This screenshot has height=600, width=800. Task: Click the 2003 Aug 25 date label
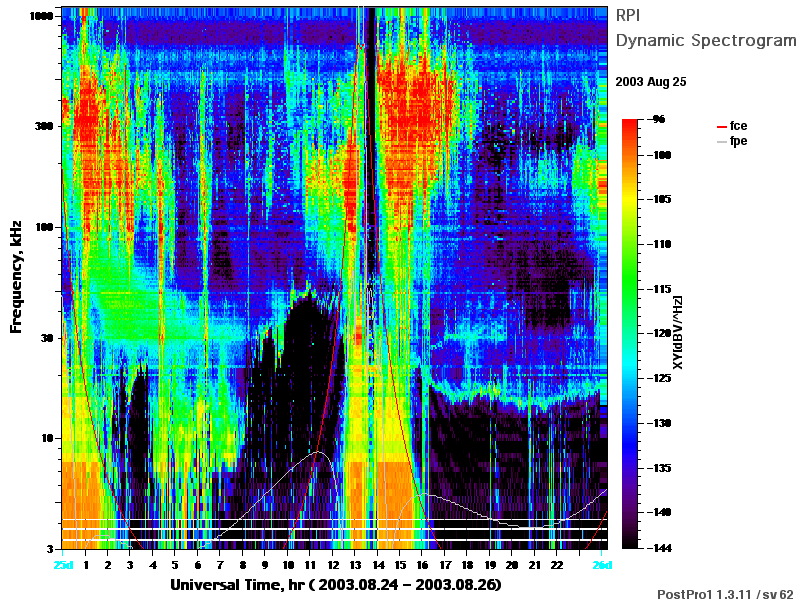tap(651, 82)
